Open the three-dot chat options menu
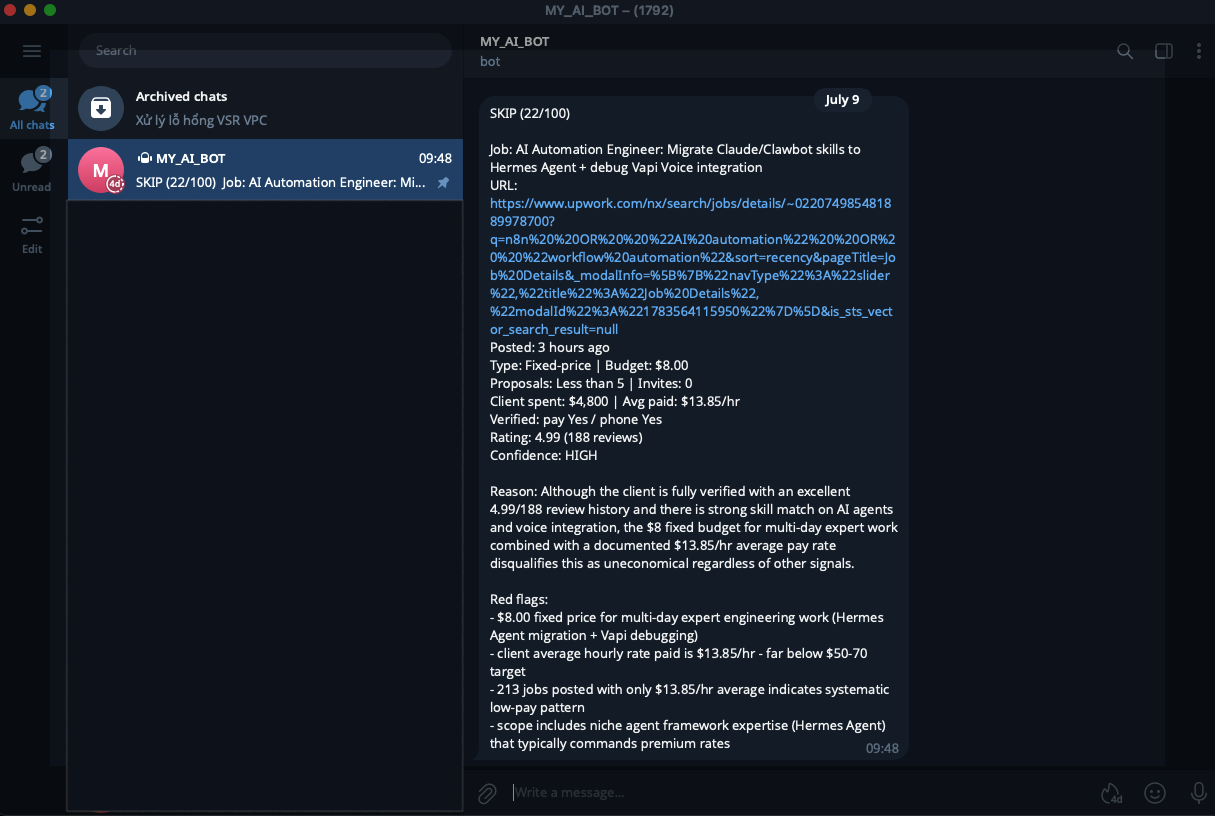 [1198, 51]
